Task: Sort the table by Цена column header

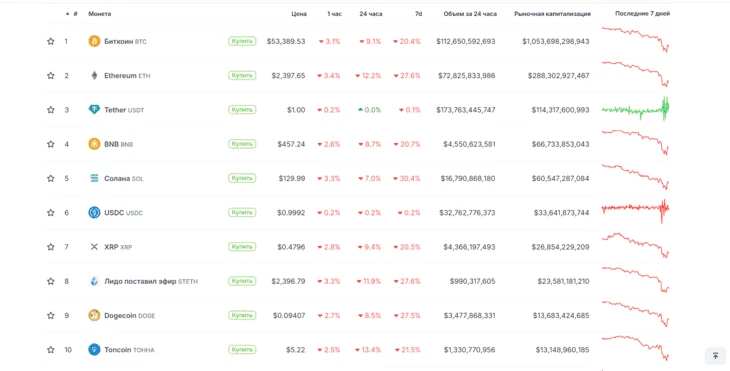Action: [x=299, y=14]
